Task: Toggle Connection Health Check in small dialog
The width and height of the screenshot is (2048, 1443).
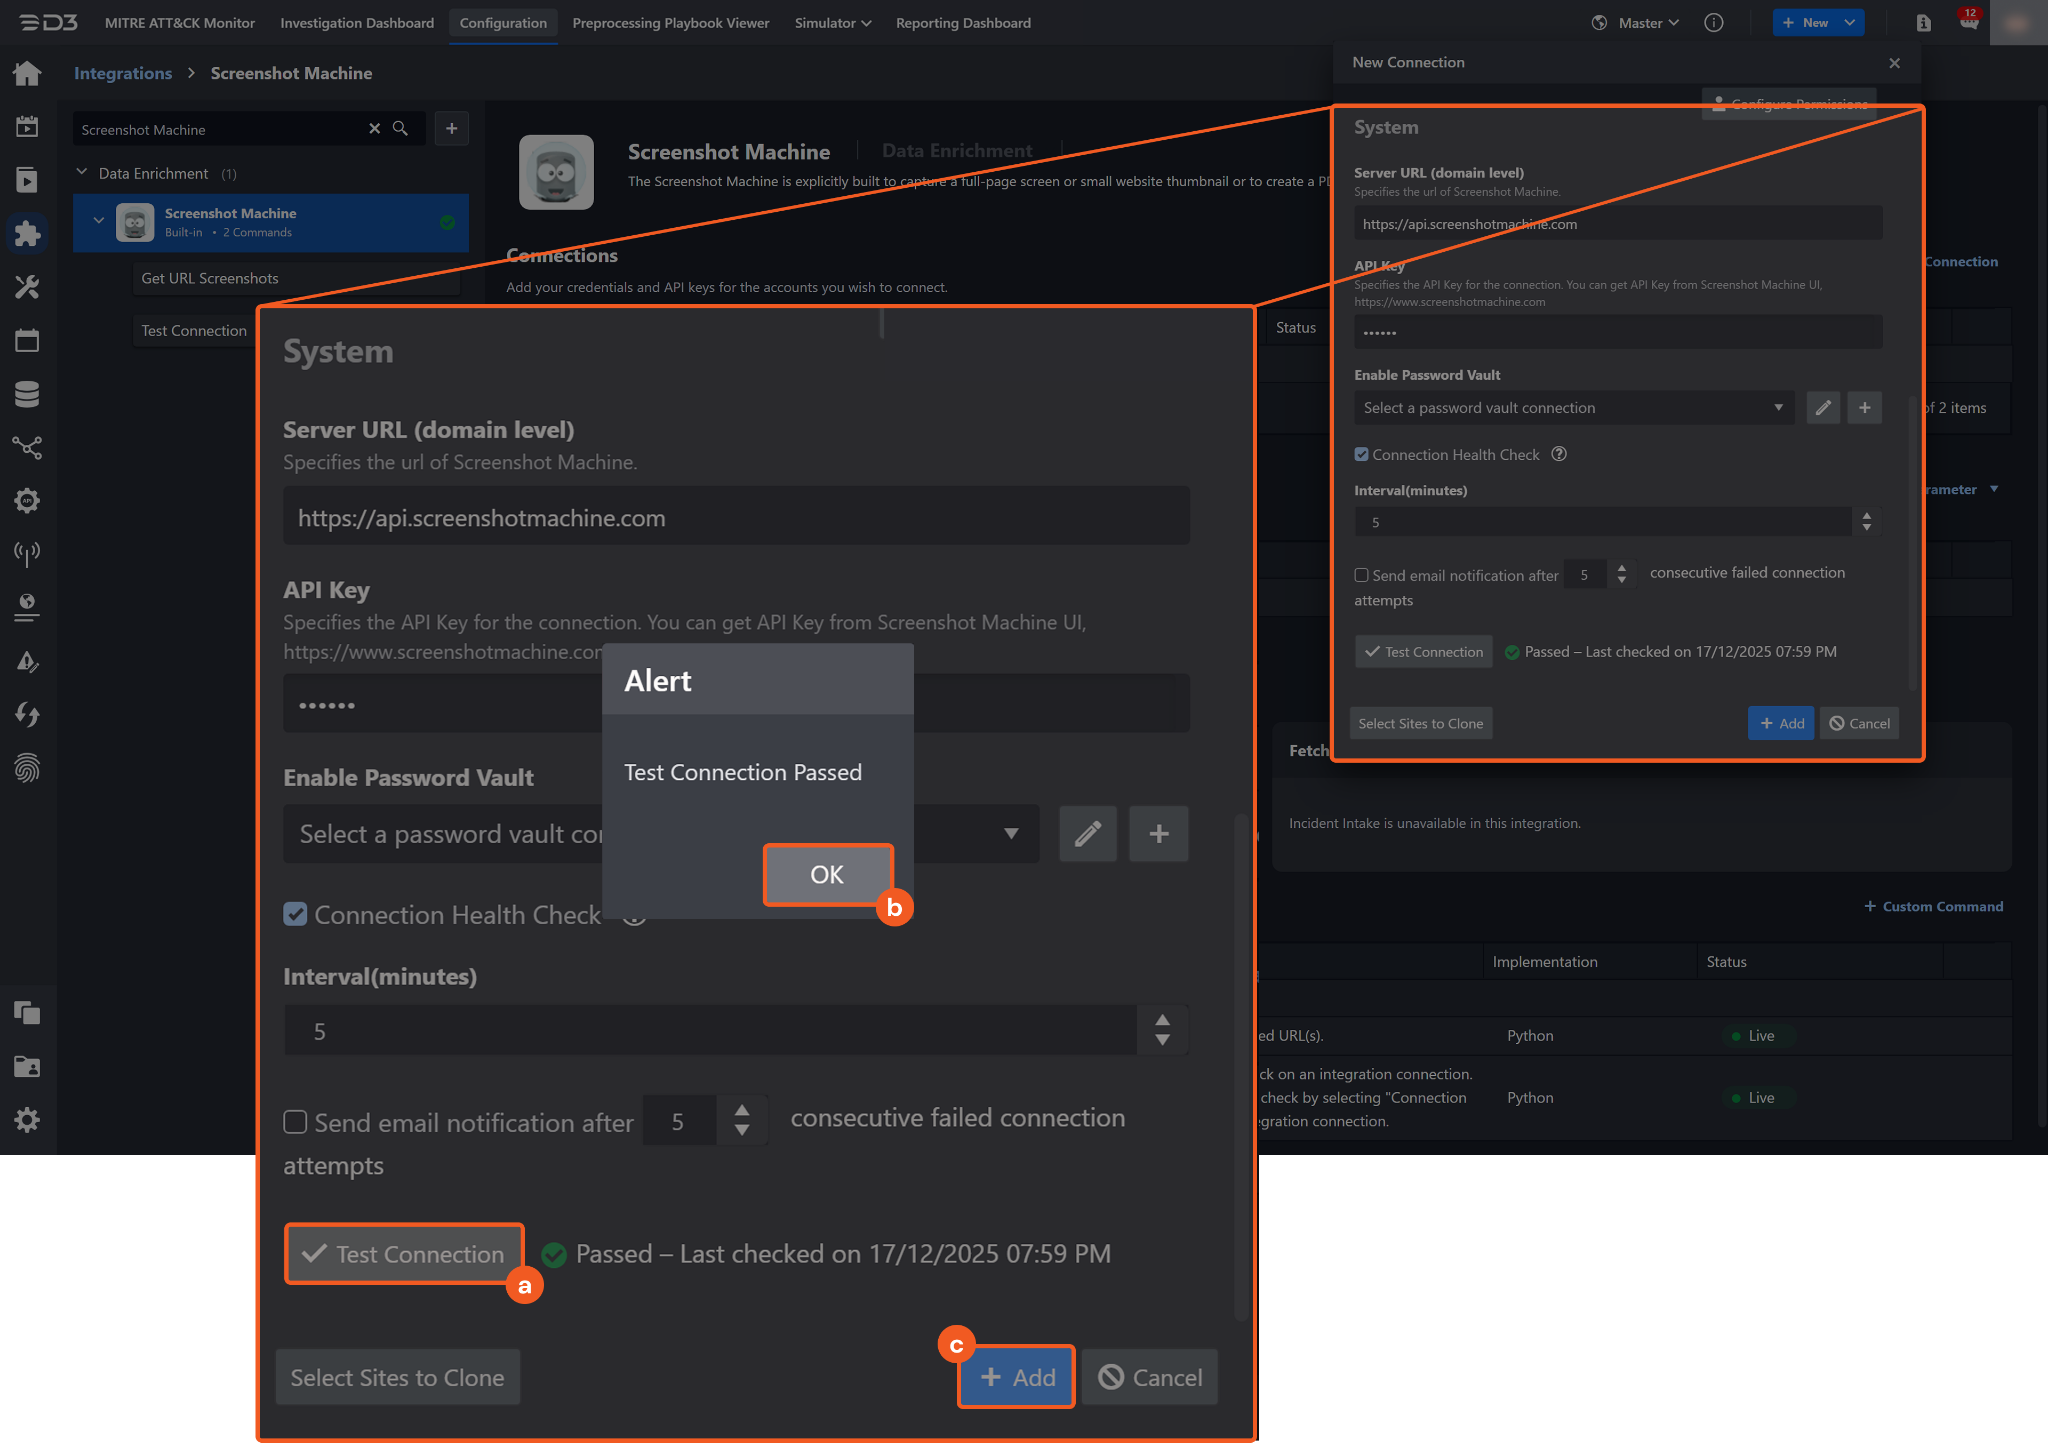Action: tap(1361, 454)
